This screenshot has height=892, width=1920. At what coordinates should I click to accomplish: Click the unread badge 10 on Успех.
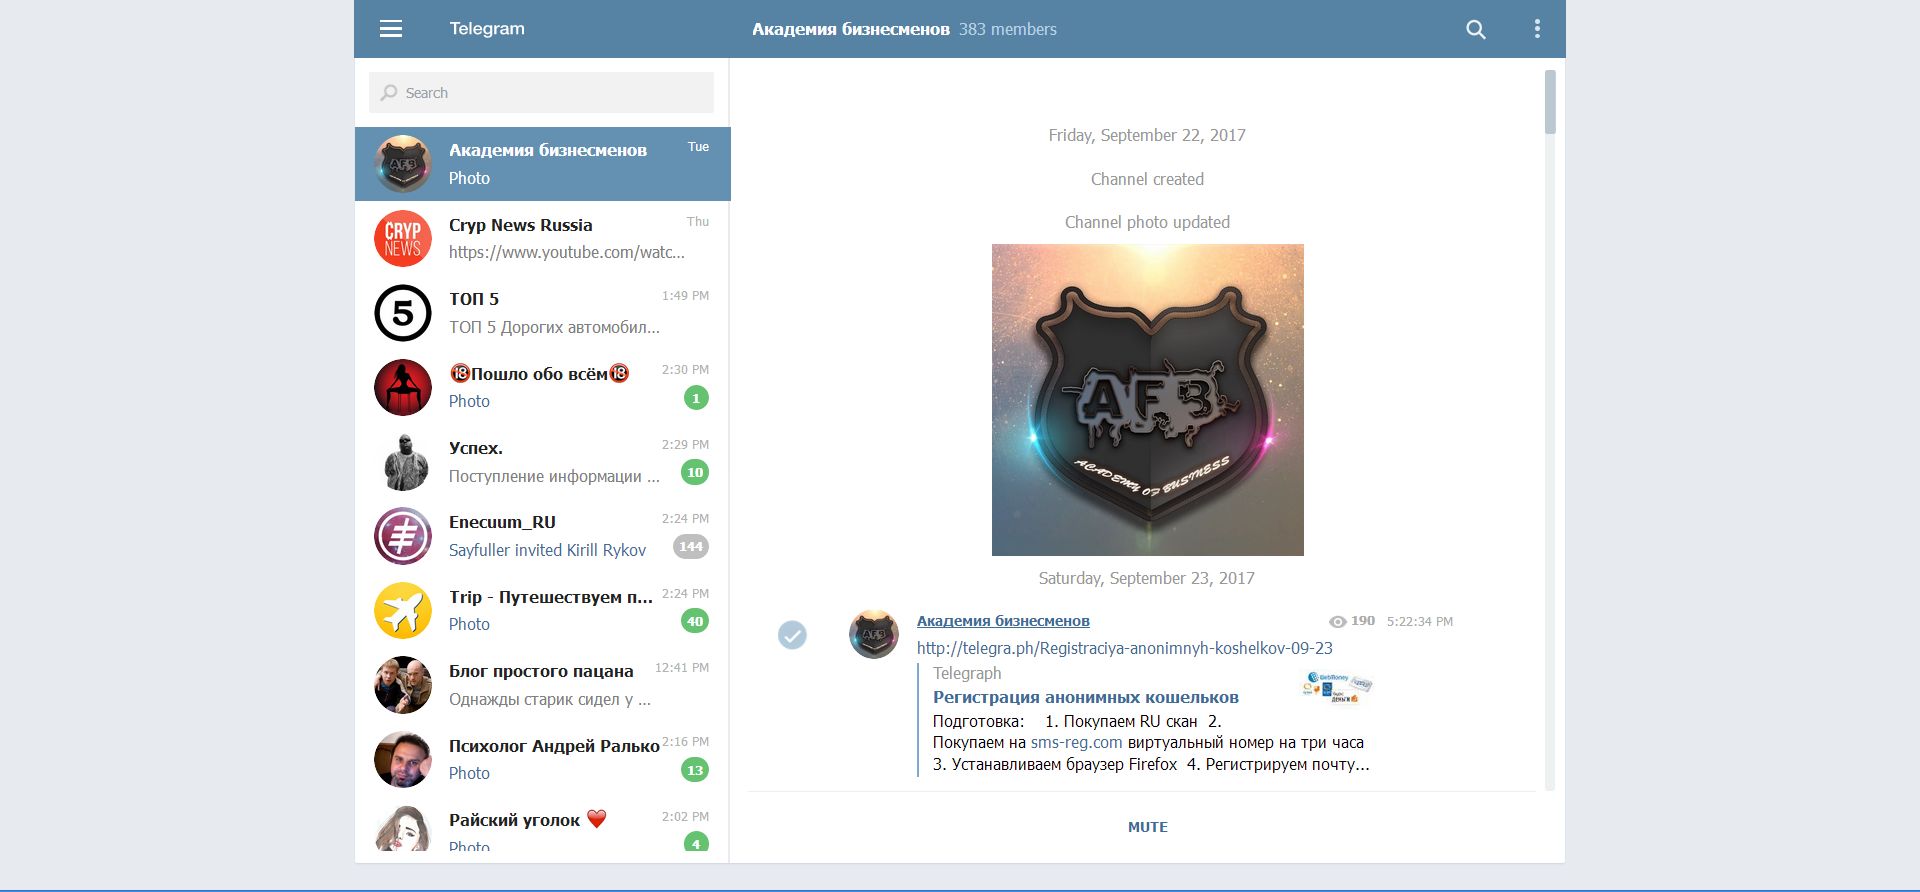click(695, 472)
